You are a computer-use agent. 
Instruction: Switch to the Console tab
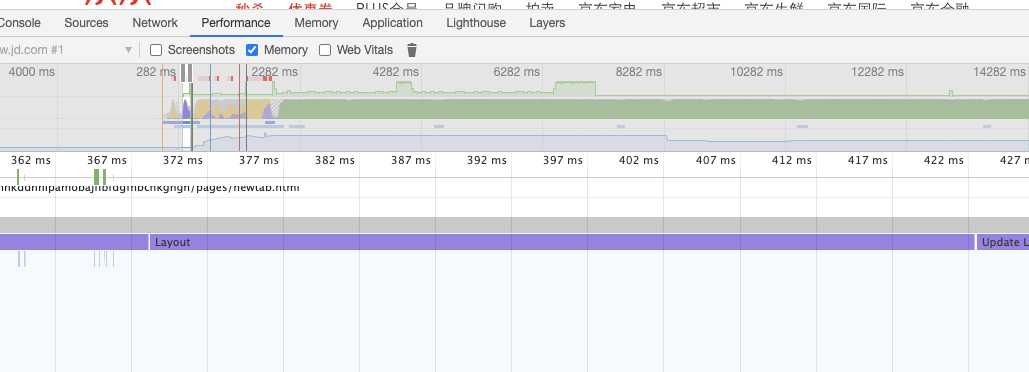[x=20, y=23]
